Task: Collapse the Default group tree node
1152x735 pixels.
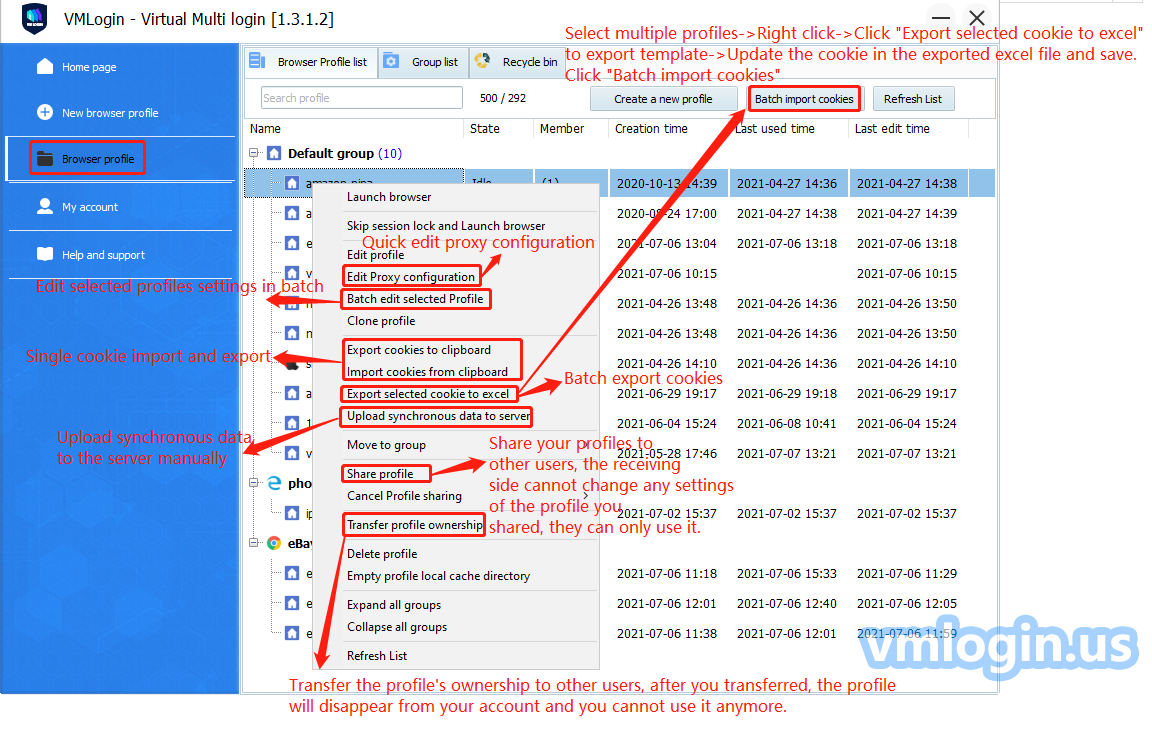Action: 255,153
